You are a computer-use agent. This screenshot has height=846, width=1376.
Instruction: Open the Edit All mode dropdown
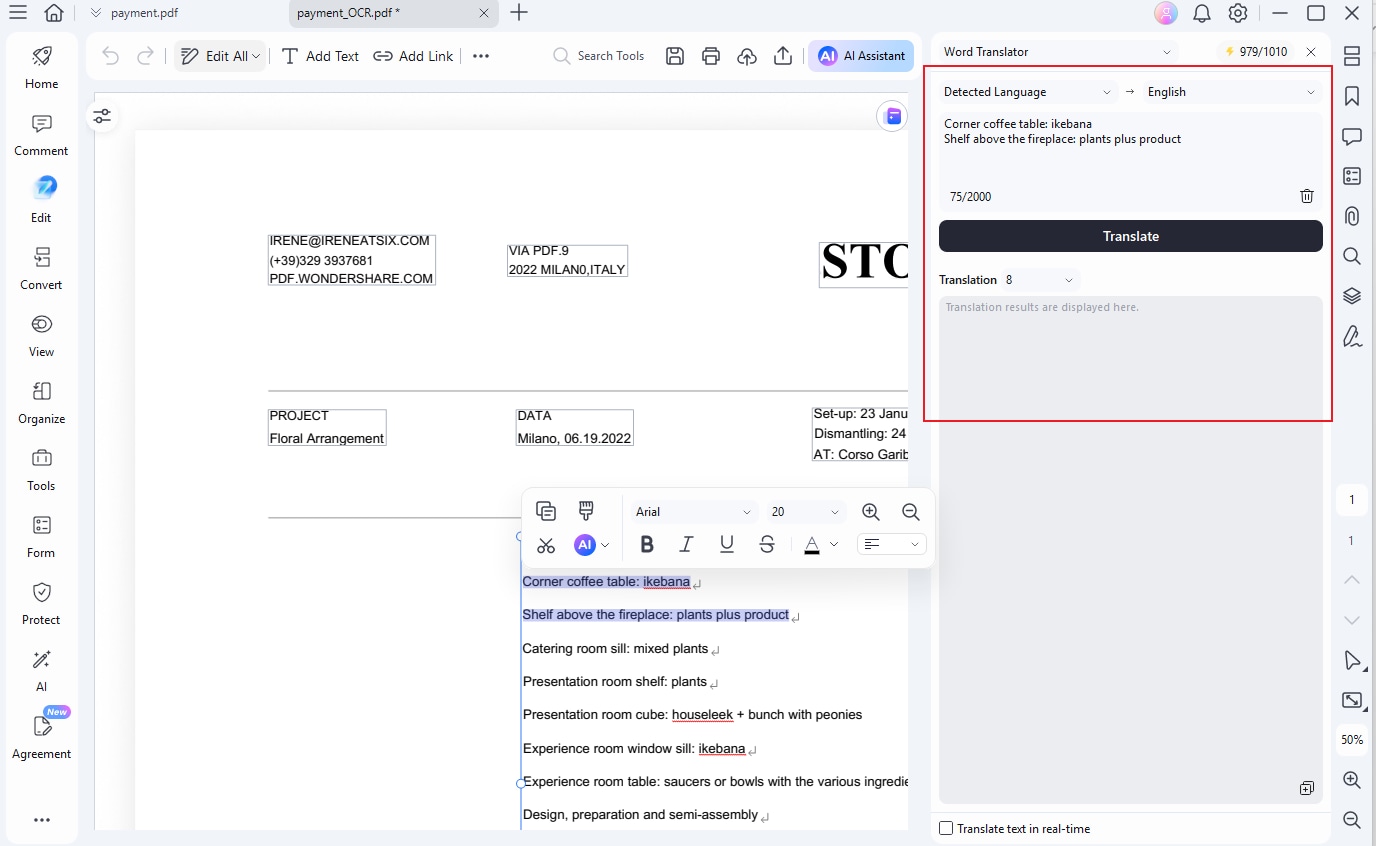click(x=220, y=56)
